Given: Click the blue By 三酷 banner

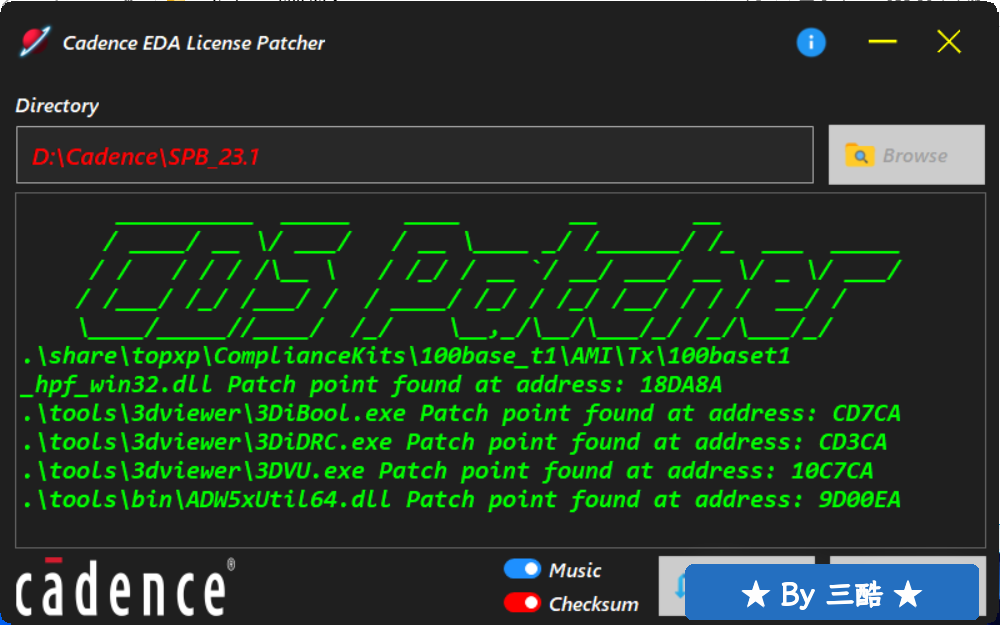Looking at the screenshot, I should click(x=832, y=592).
